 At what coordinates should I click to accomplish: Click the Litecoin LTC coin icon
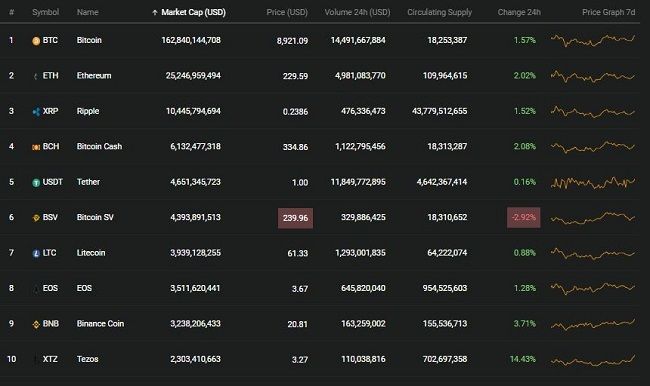click(36, 253)
